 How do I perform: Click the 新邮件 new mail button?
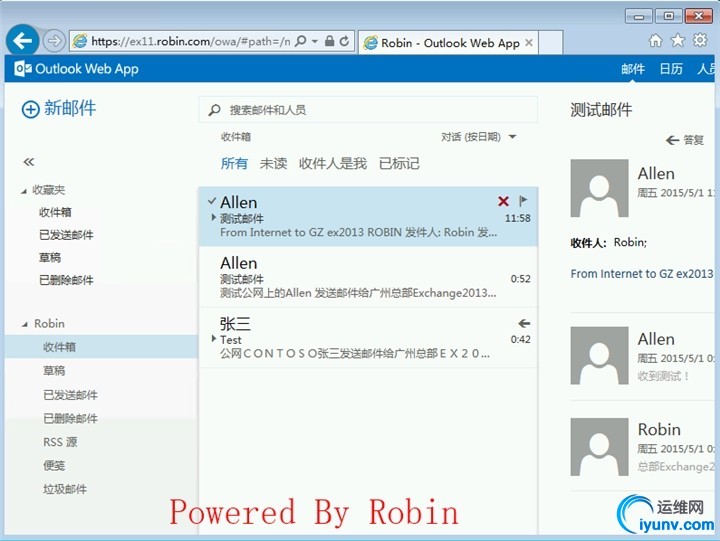[59, 109]
